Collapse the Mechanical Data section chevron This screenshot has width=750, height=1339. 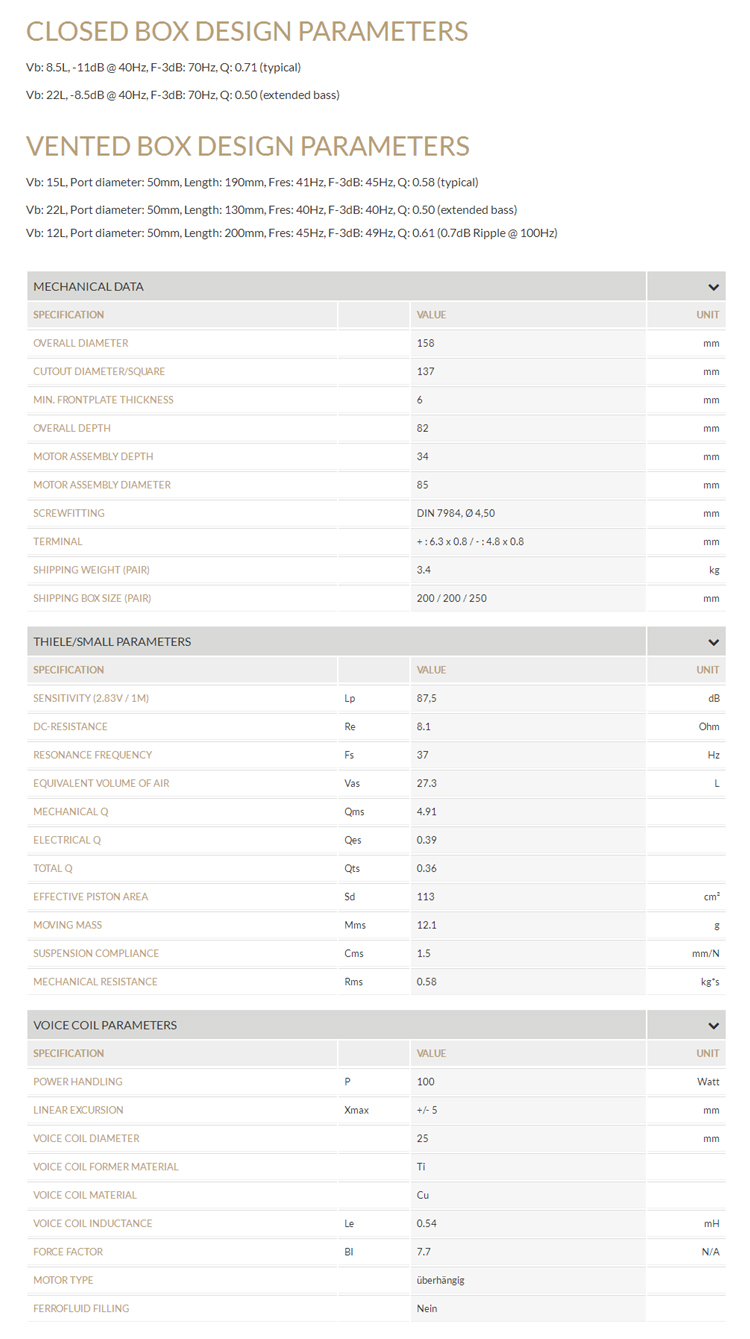(x=713, y=287)
